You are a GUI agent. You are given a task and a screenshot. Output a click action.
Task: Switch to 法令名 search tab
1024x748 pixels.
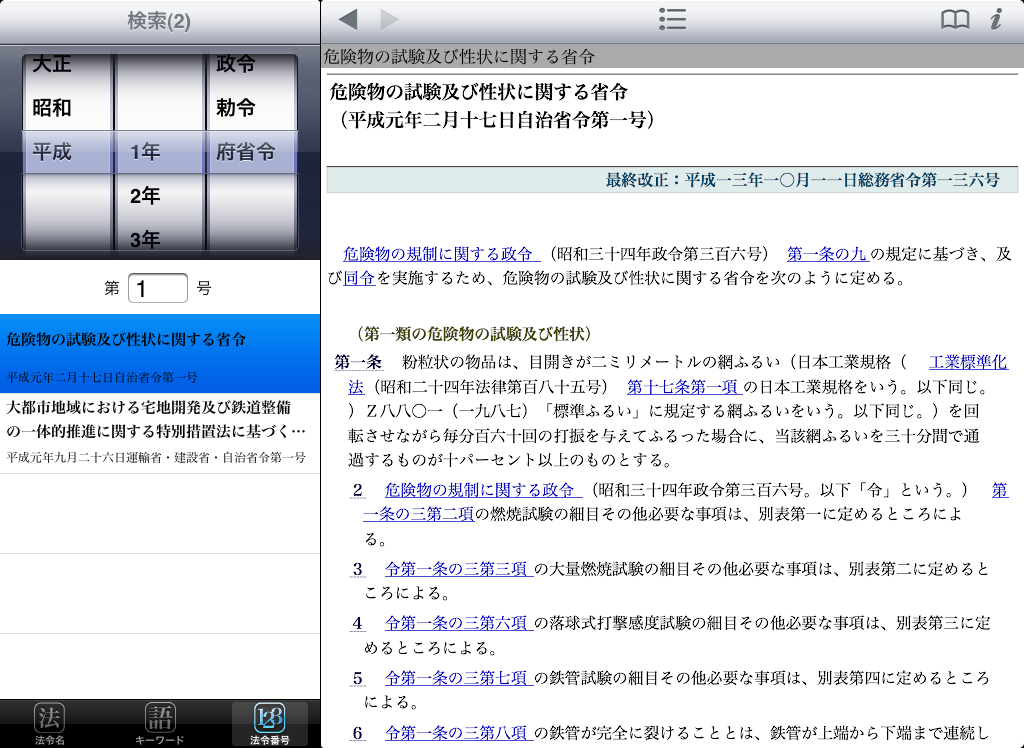(x=50, y=724)
